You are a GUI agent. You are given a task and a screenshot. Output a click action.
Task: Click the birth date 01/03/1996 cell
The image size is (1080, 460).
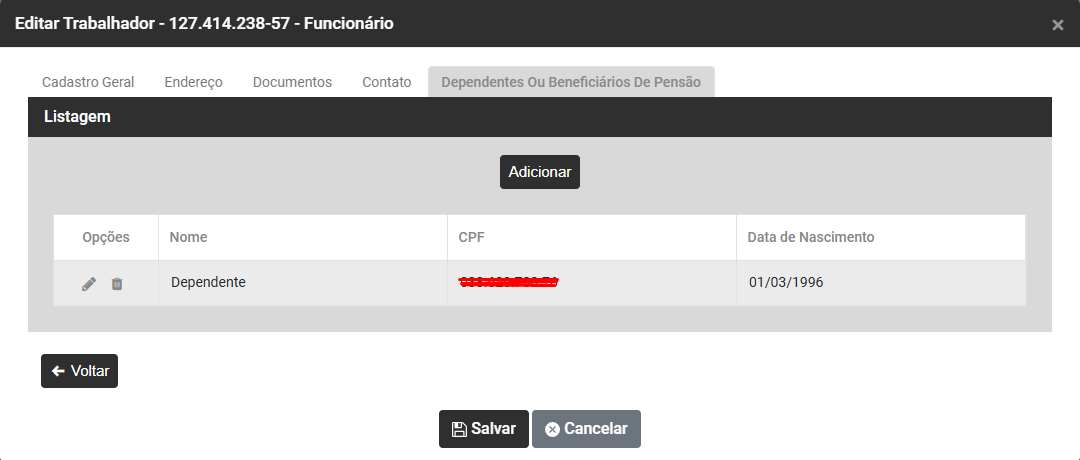[x=786, y=283]
